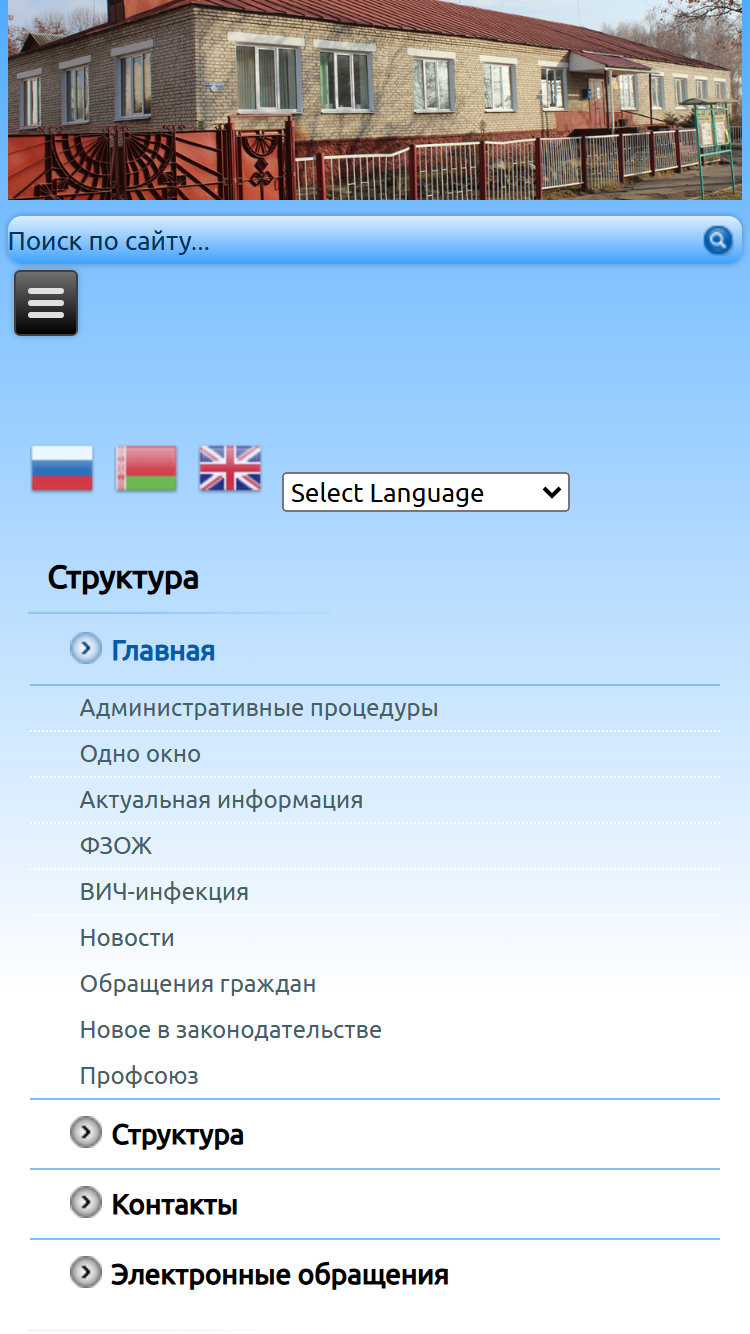The height and width of the screenshot is (1334, 750).
Task: Click the arrow icon beside Главная
Action: (86, 649)
